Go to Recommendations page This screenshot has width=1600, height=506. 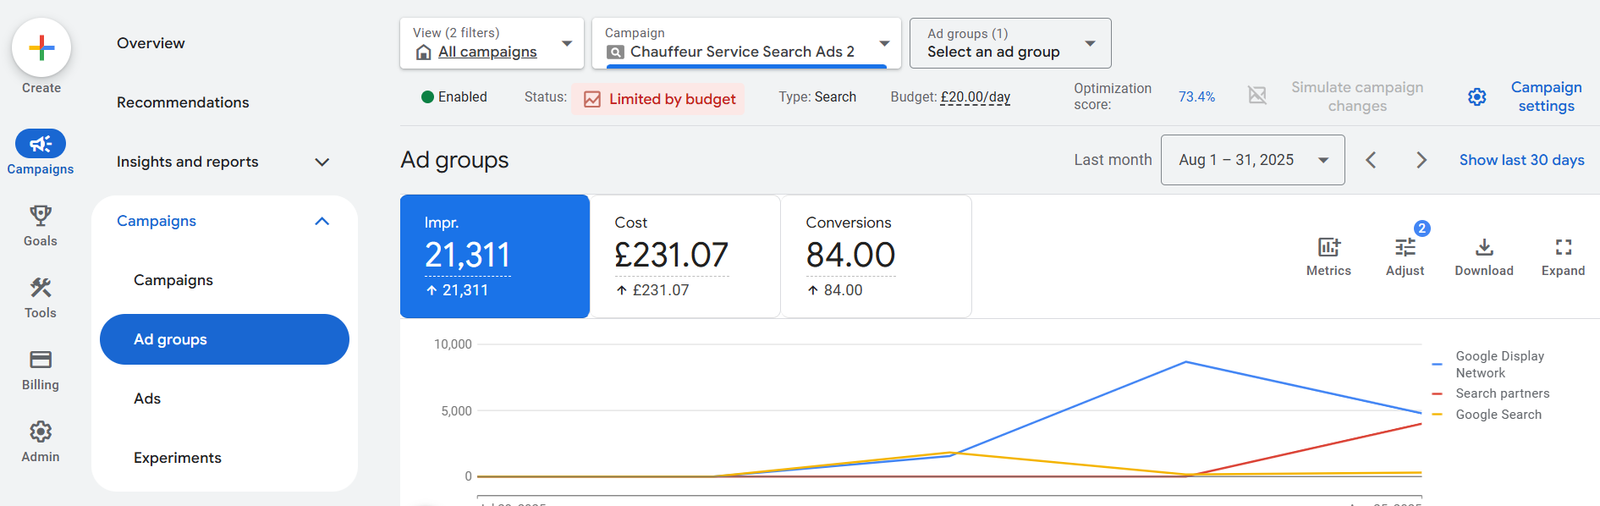[x=183, y=102]
